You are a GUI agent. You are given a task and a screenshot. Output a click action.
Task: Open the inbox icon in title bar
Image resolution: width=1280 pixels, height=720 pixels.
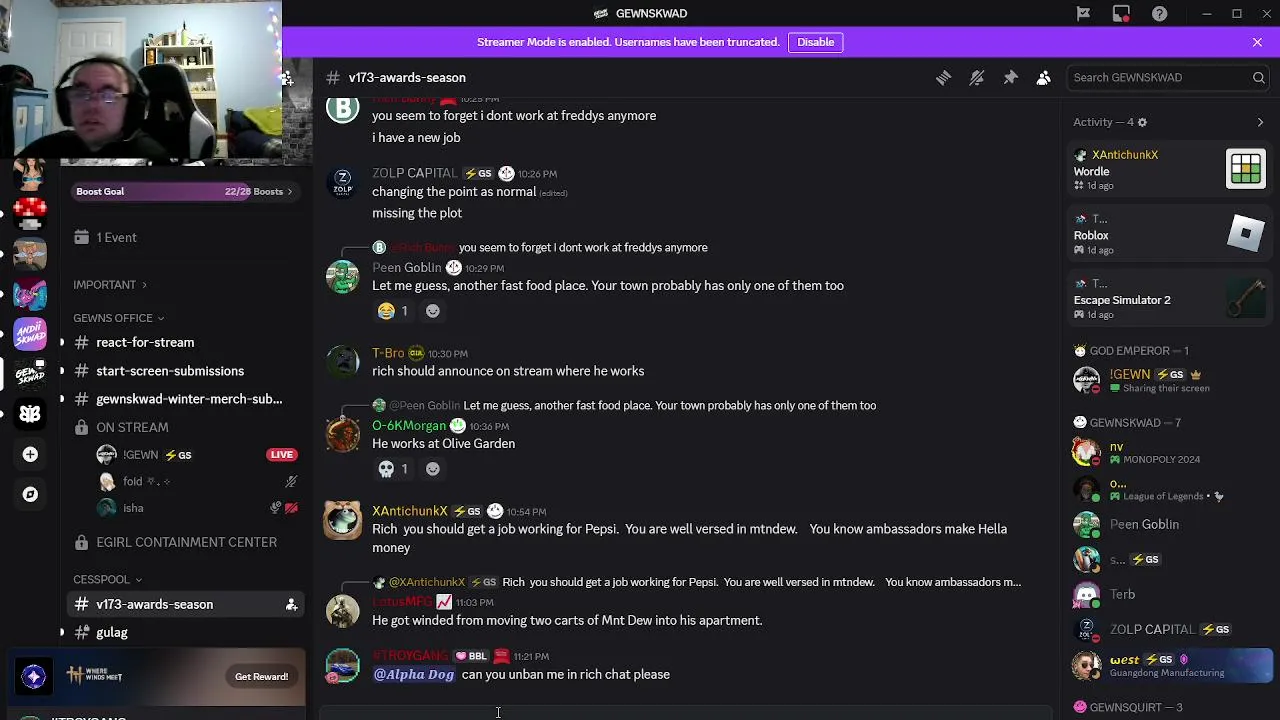click(x=1121, y=14)
